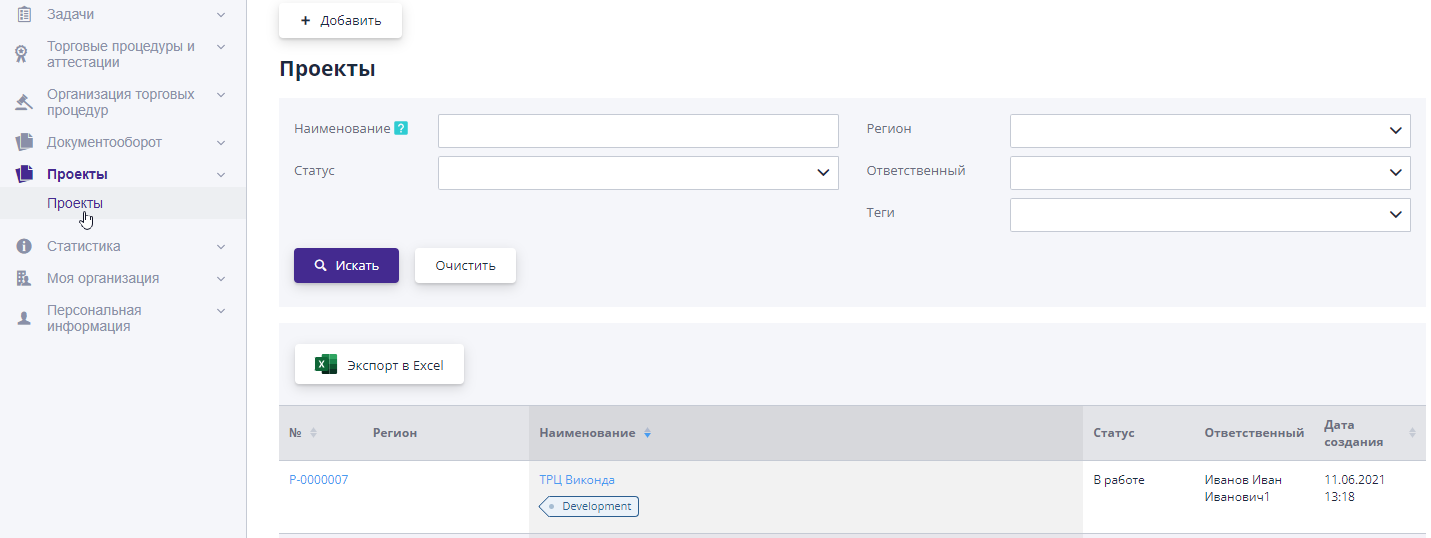The height and width of the screenshot is (538, 1431).
Task: Click the Задачи clipboard icon
Action: (x=24, y=14)
